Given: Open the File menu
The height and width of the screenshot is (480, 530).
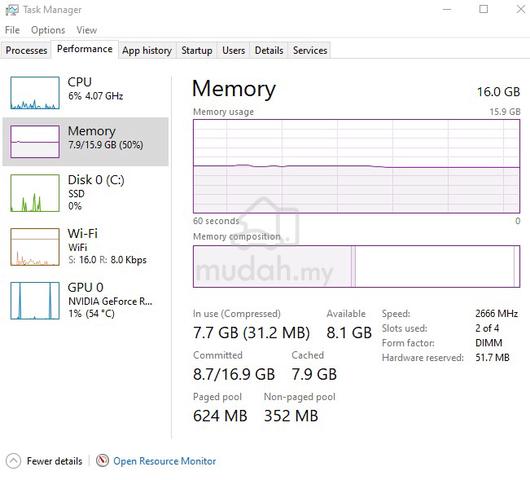Looking at the screenshot, I should [12, 30].
